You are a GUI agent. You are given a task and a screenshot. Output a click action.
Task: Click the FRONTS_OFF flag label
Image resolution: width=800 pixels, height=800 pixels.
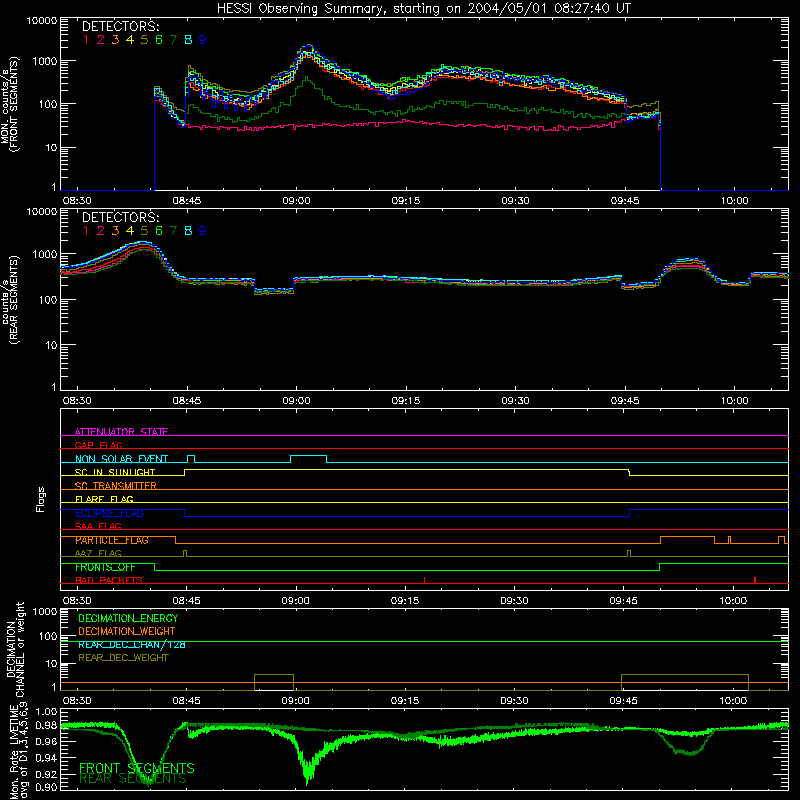coord(105,567)
